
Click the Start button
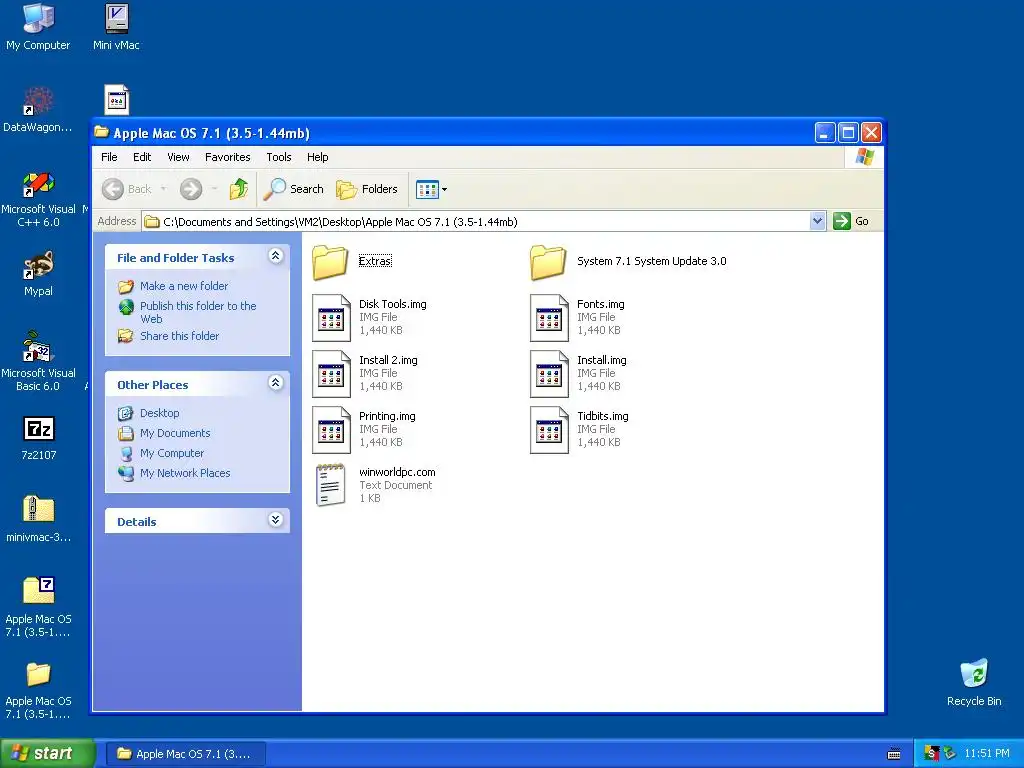coord(47,753)
